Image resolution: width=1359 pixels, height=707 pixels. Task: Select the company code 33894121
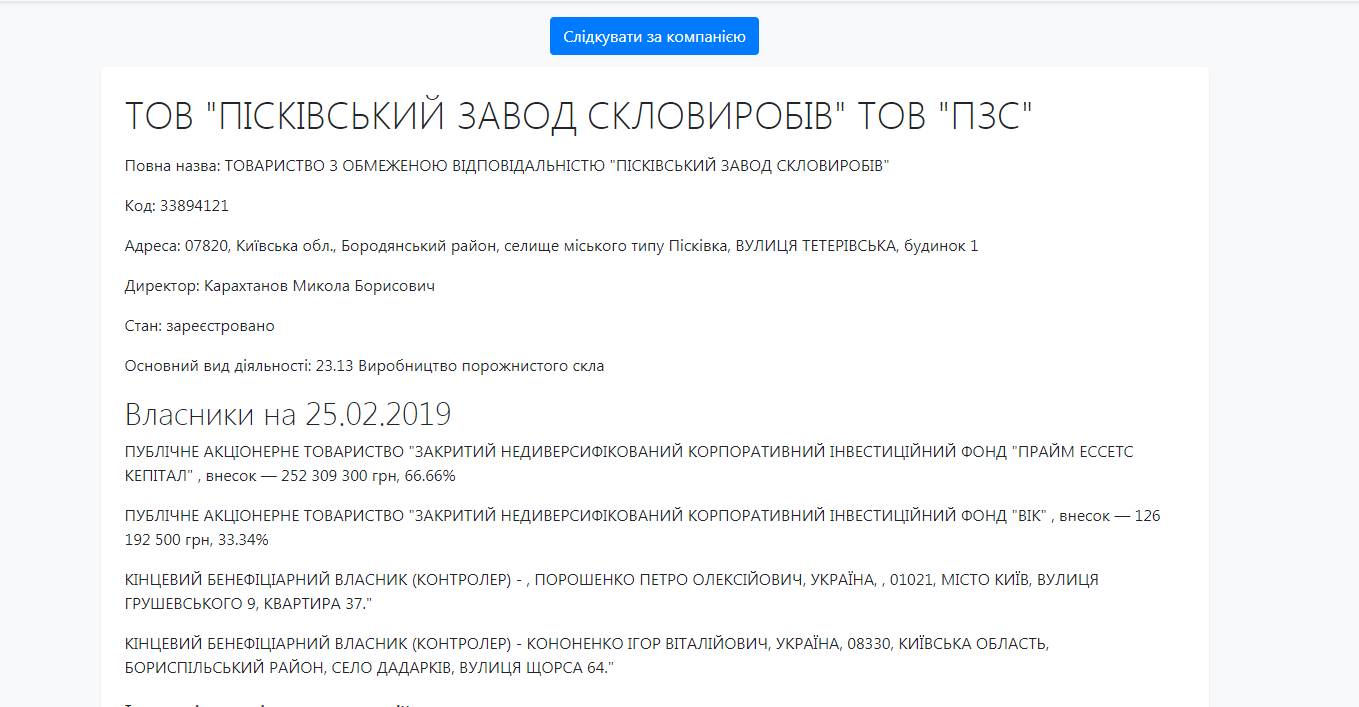[194, 206]
